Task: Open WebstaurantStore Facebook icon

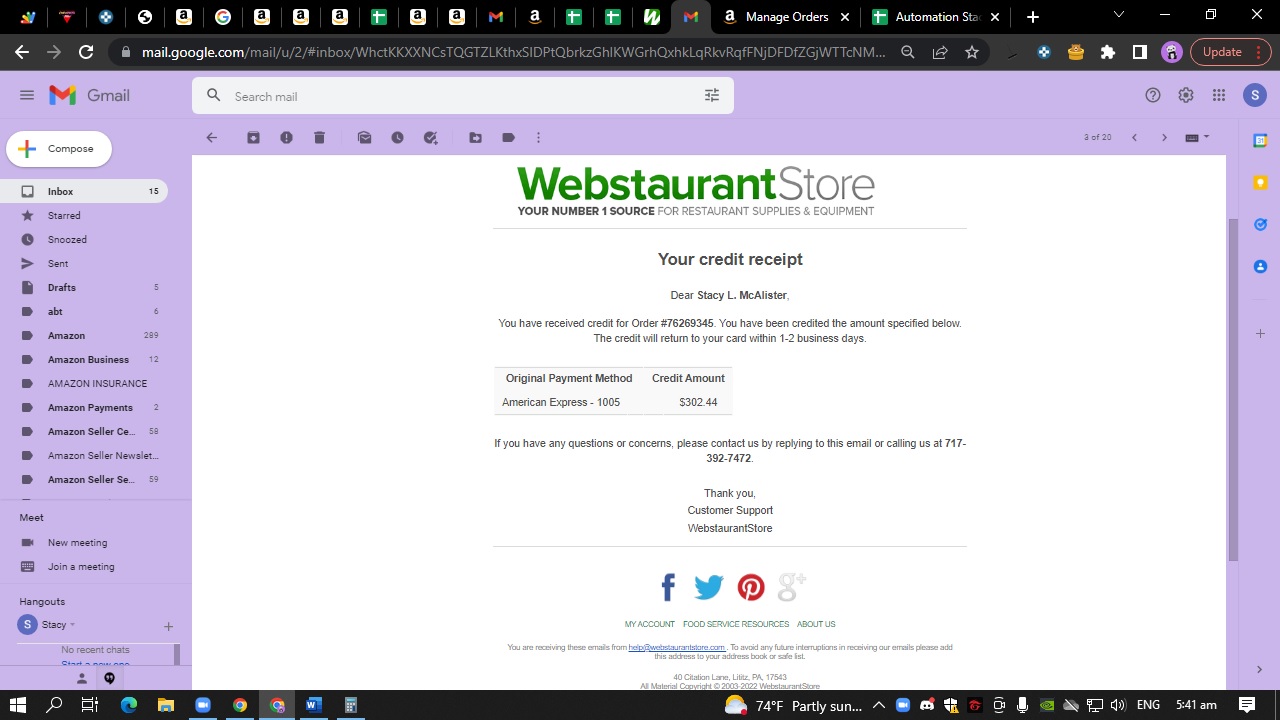Action: (668, 587)
